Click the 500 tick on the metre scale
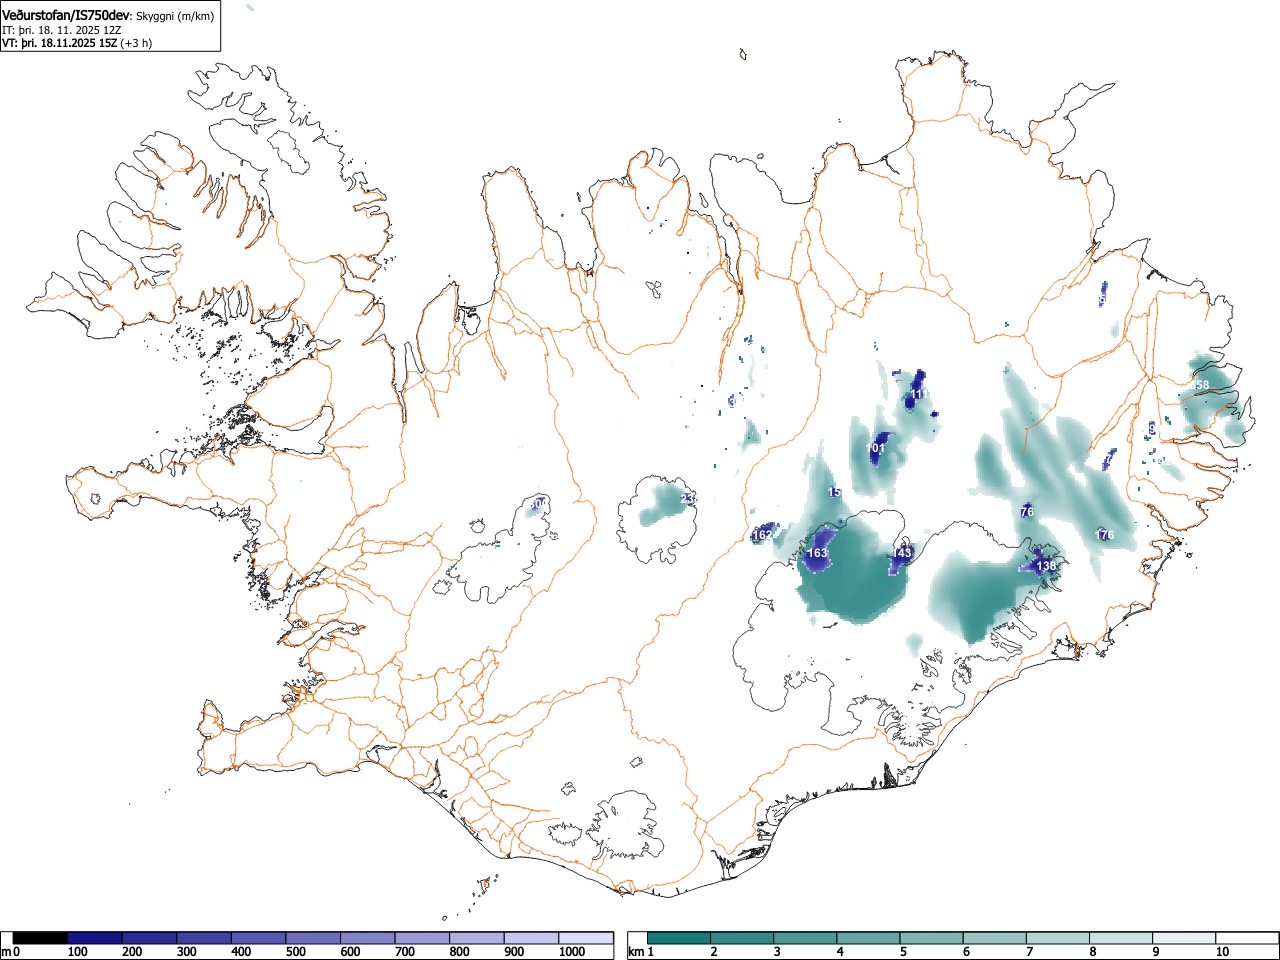Viewport: 1280px width, 960px height. [295, 952]
